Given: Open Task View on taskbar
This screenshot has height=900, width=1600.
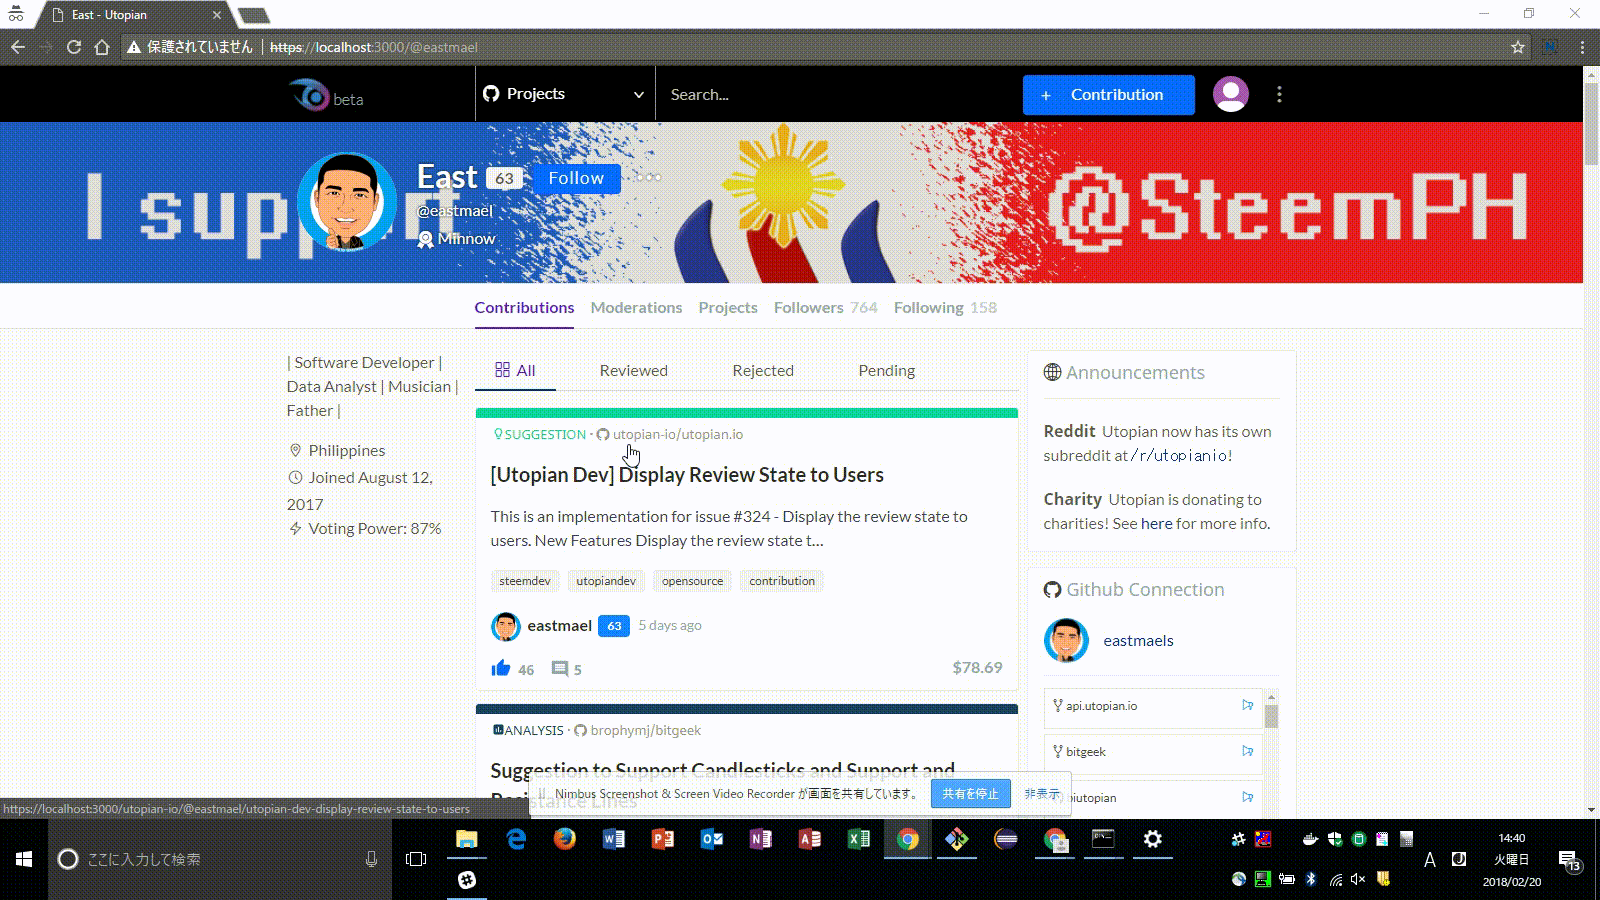Looking at the screenshot, I should [416, 859].
